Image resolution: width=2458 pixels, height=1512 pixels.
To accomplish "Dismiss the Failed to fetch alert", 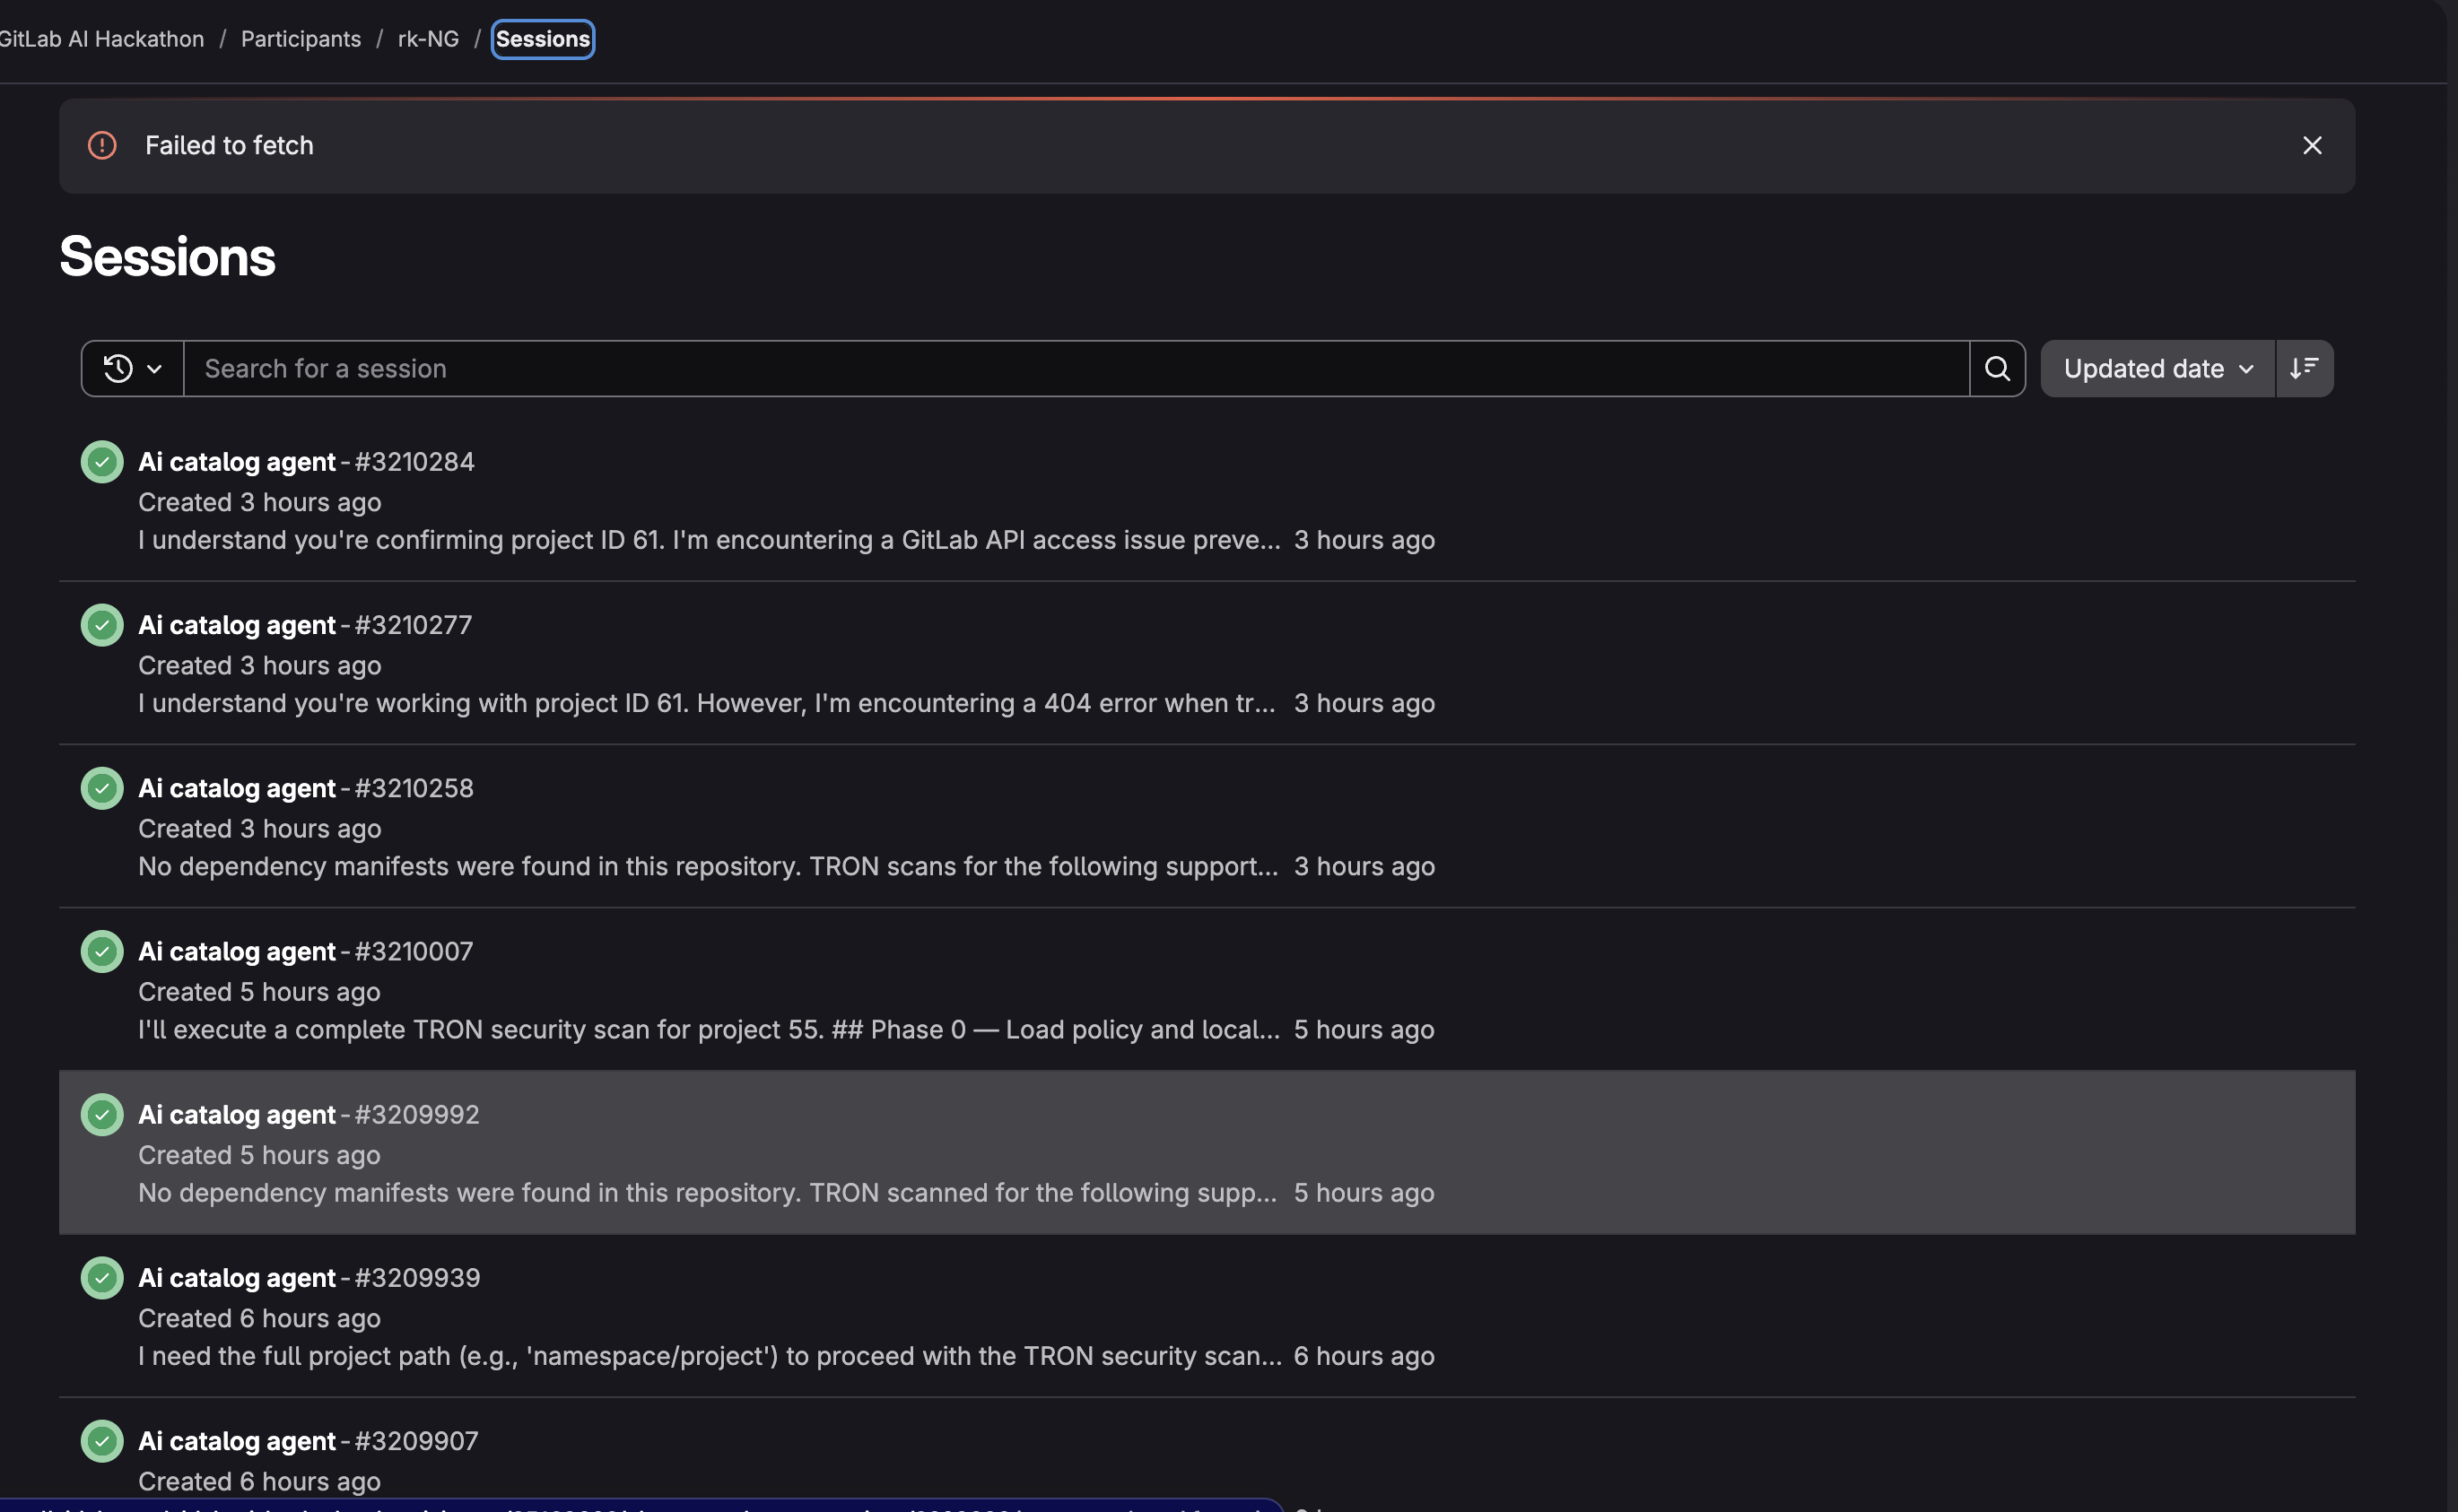I will point(2312,146).
